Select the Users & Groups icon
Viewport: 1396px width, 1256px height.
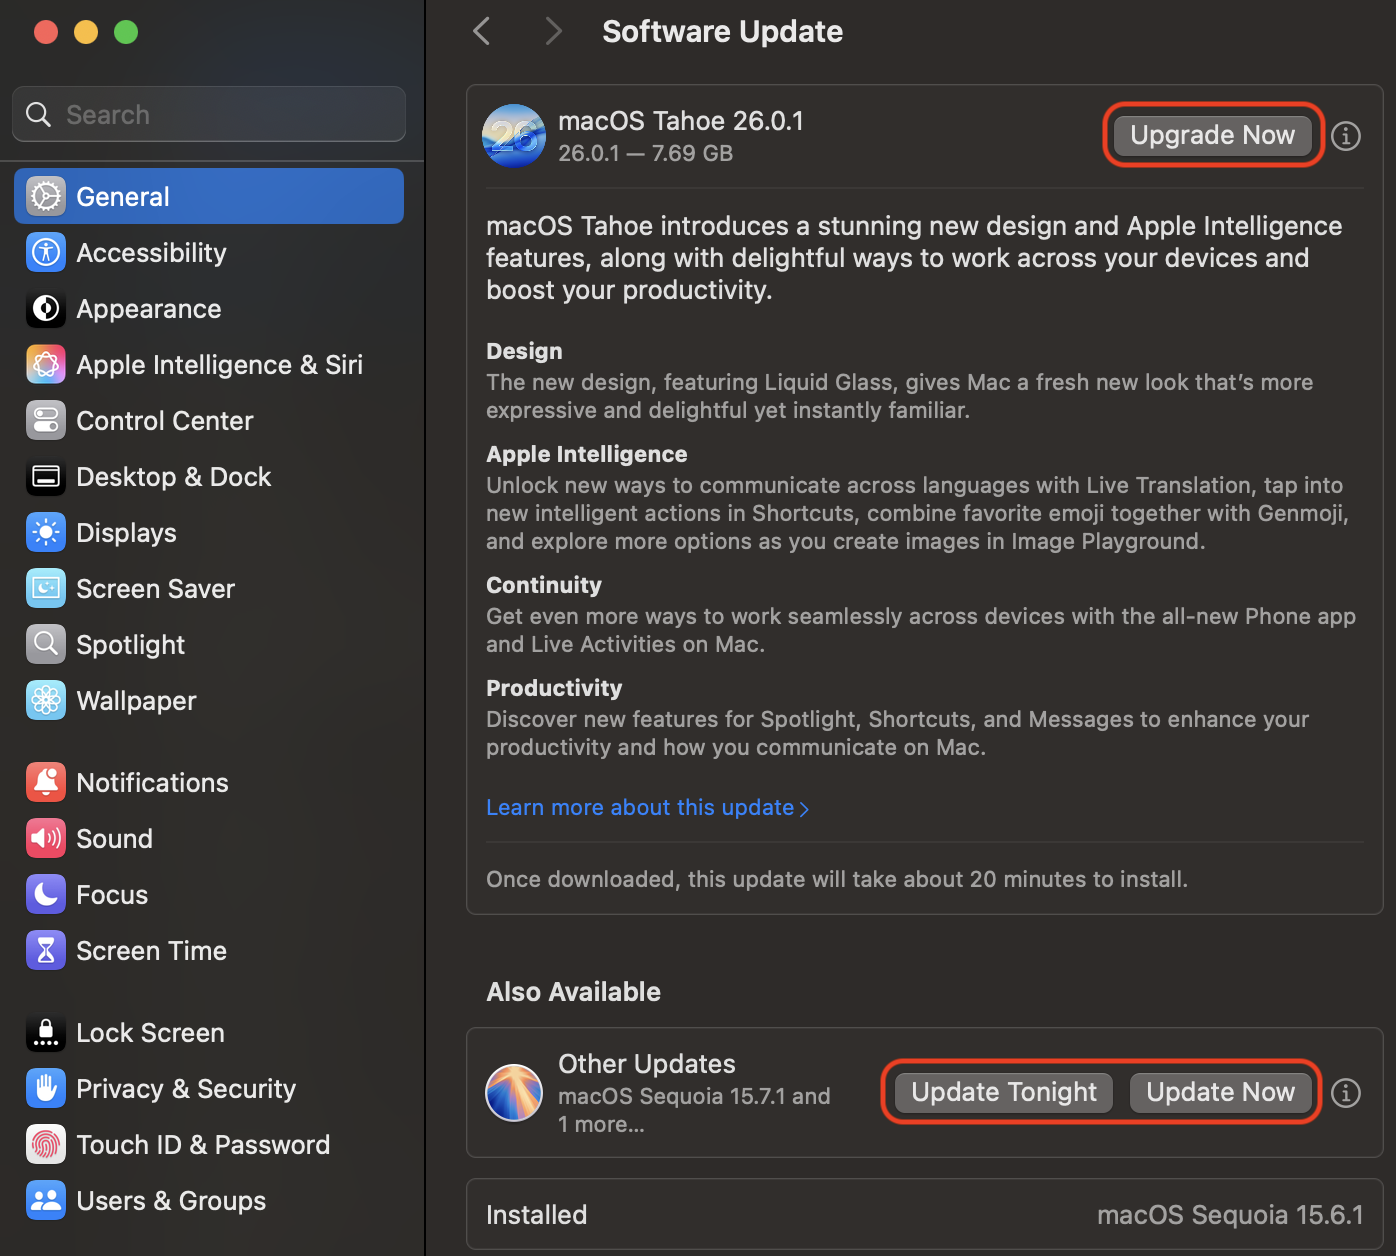[46, 1200]
